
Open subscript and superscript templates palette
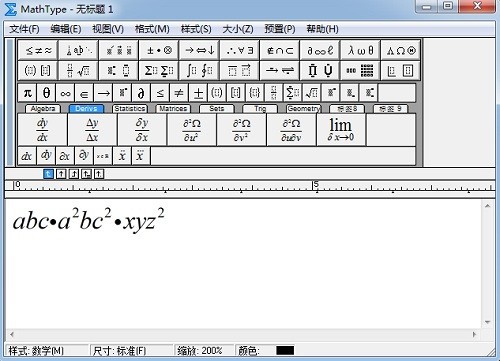click(119, 70)
